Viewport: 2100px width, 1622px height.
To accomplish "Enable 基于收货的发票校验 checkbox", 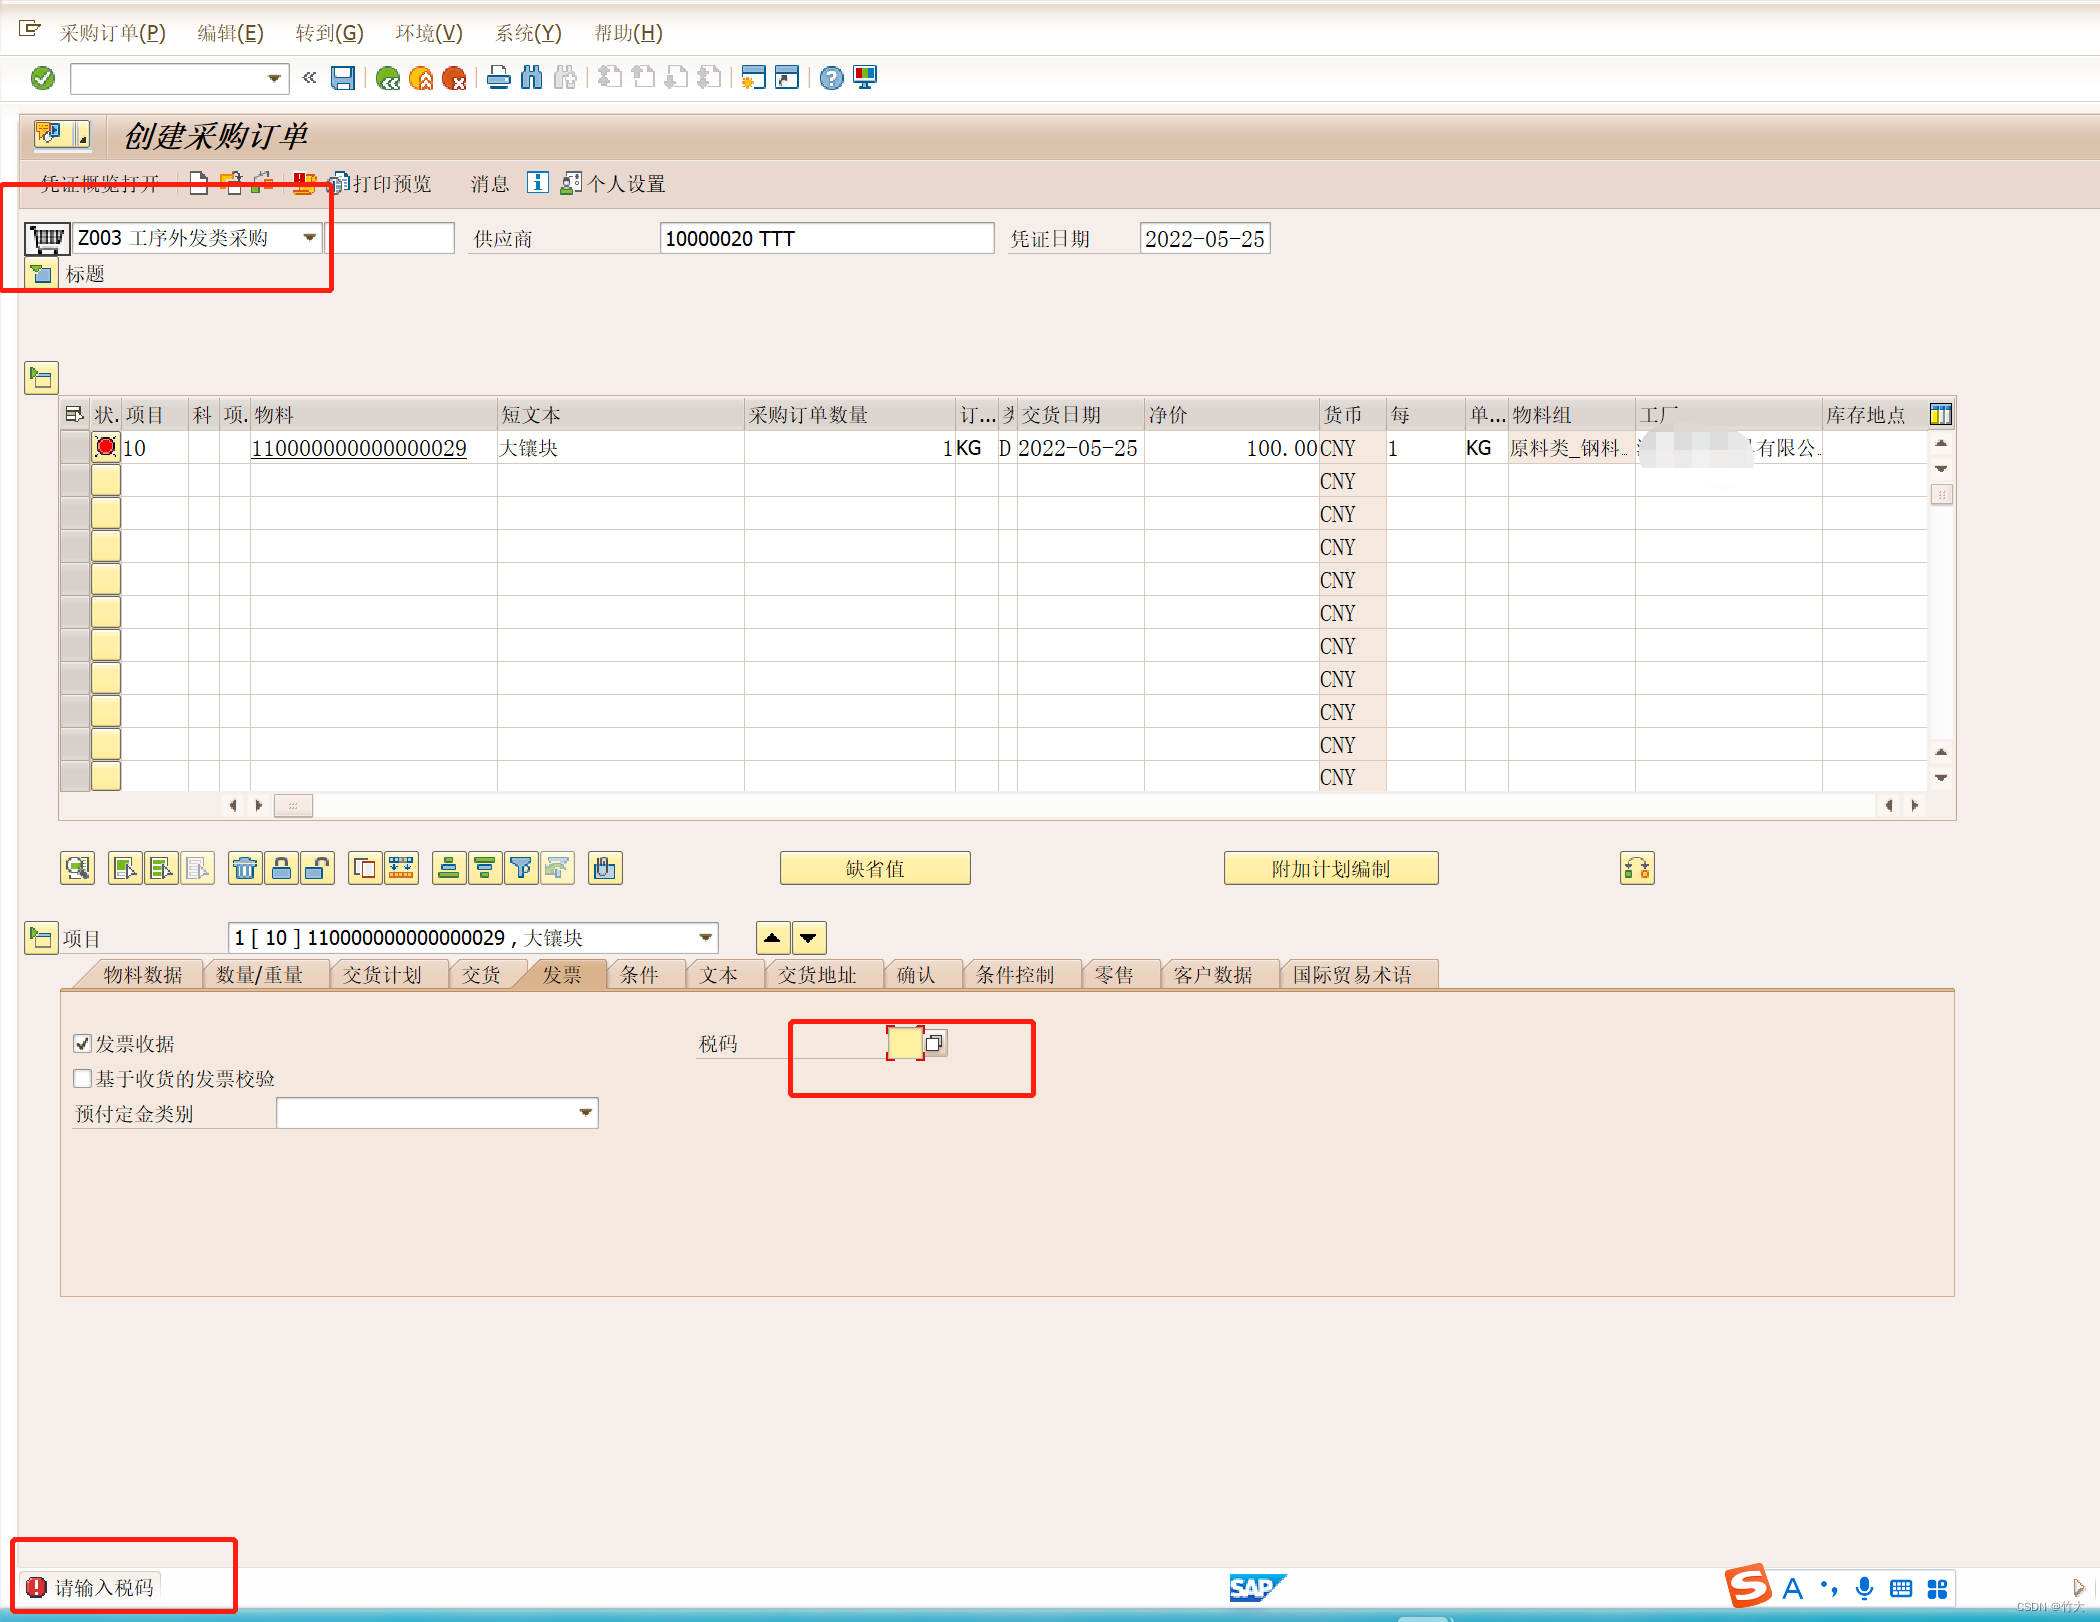I will point(82,1078).
